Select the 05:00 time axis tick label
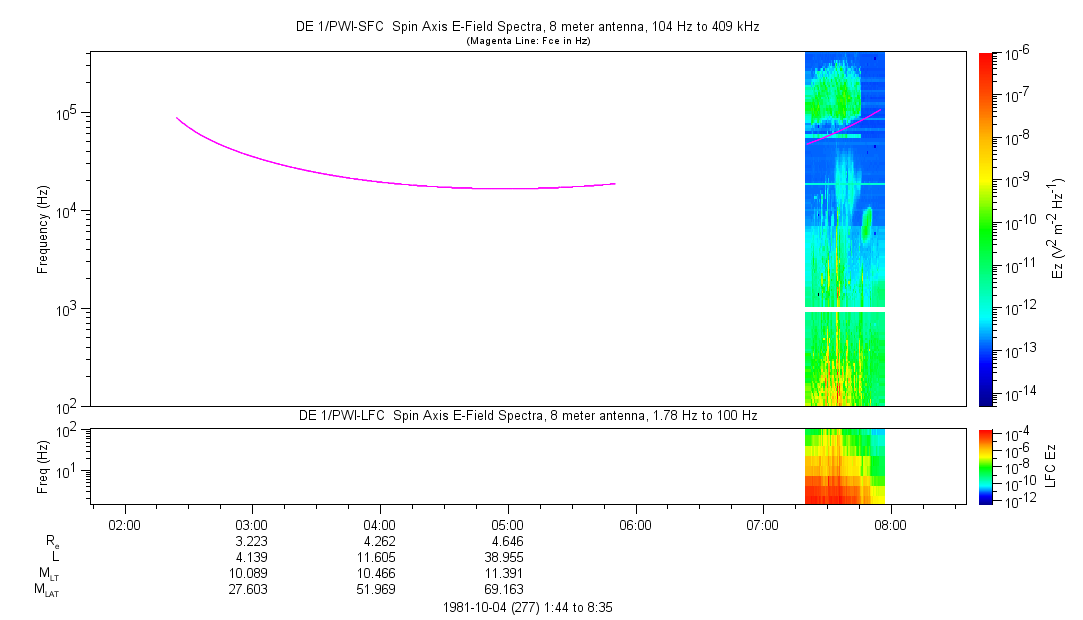This screenshot has height=620, width=1083. pos(507,523)
